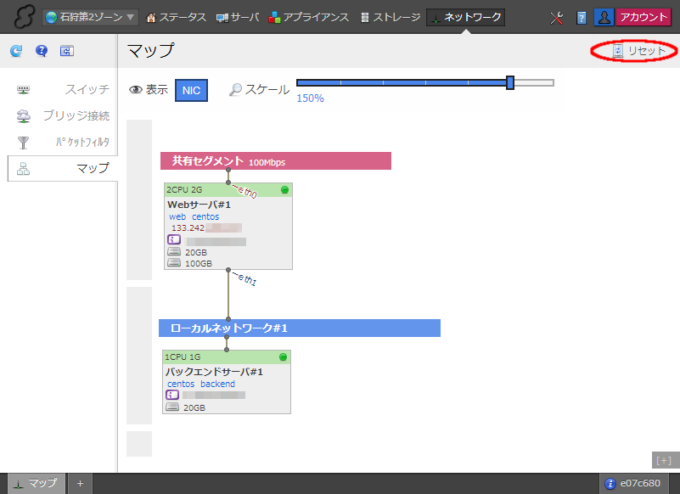This screenshot has width=680, height=494.
Task: Click the screen icon in left toolbar
Action: click(67, 50)
